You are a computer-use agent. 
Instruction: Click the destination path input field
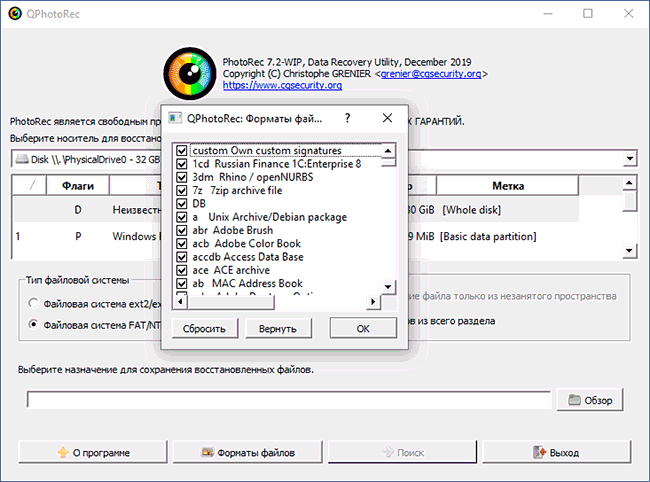[289, 400]
